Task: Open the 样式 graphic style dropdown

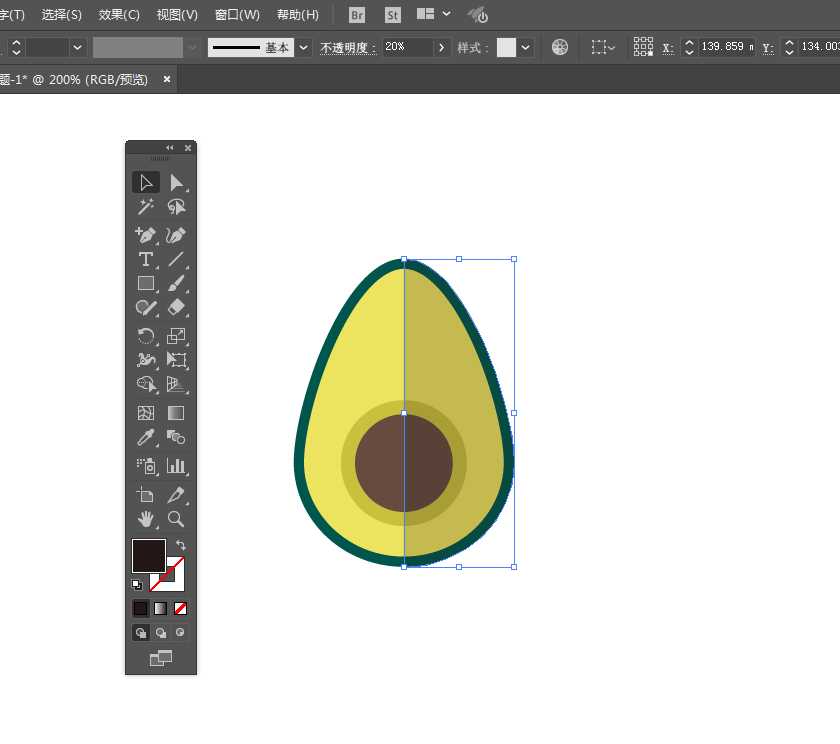Action: click(x=526, y=47)
